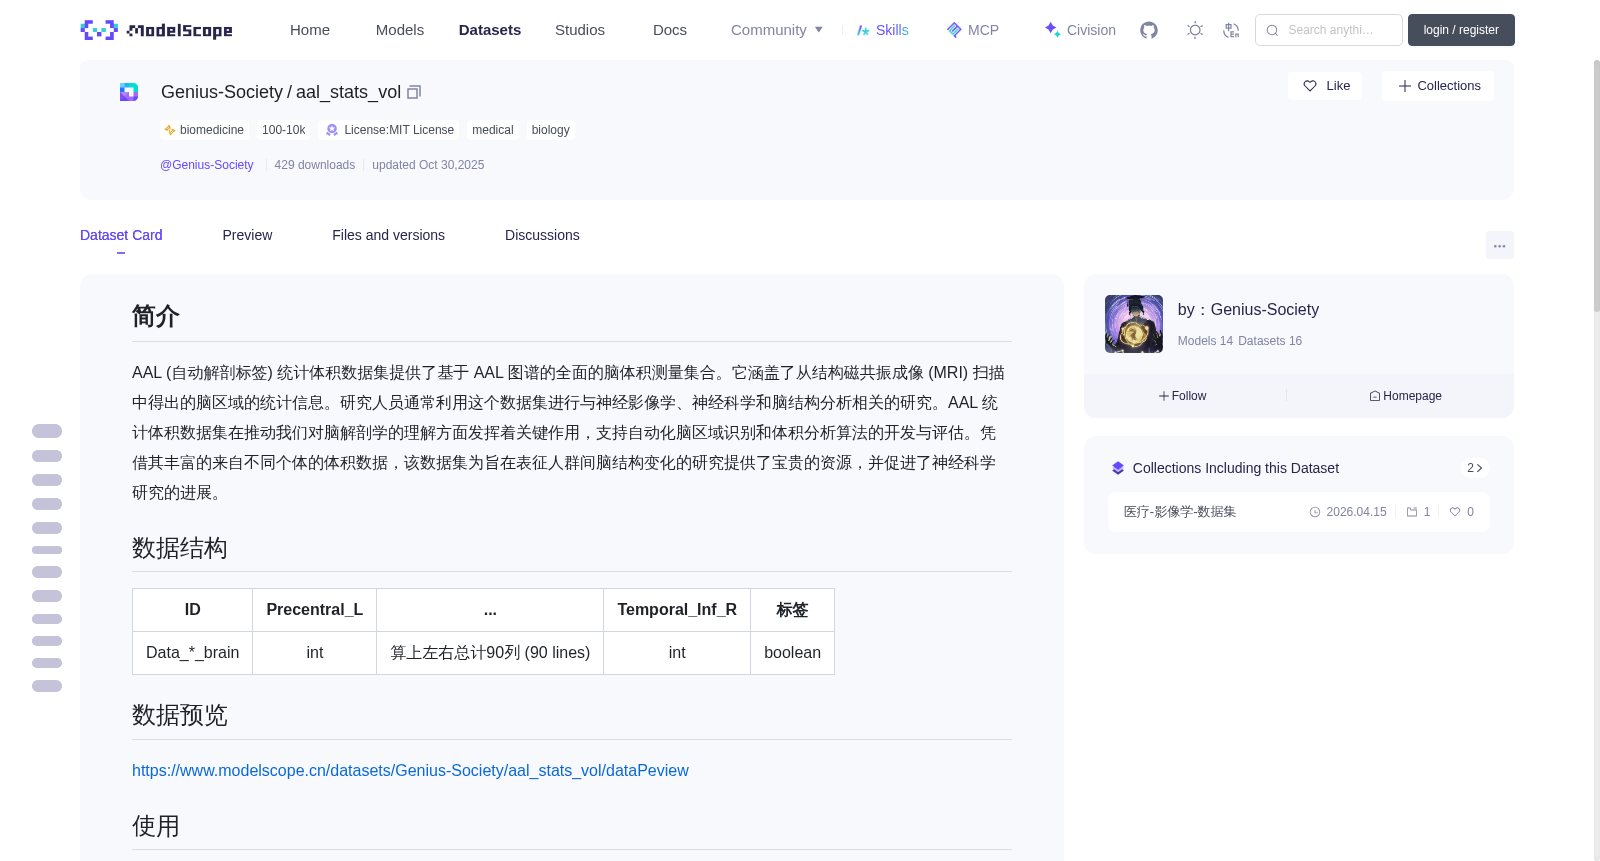Switch to Files and versions tab
The width and height of the screenshot is (1600, 861).
(x=388, y=235)
